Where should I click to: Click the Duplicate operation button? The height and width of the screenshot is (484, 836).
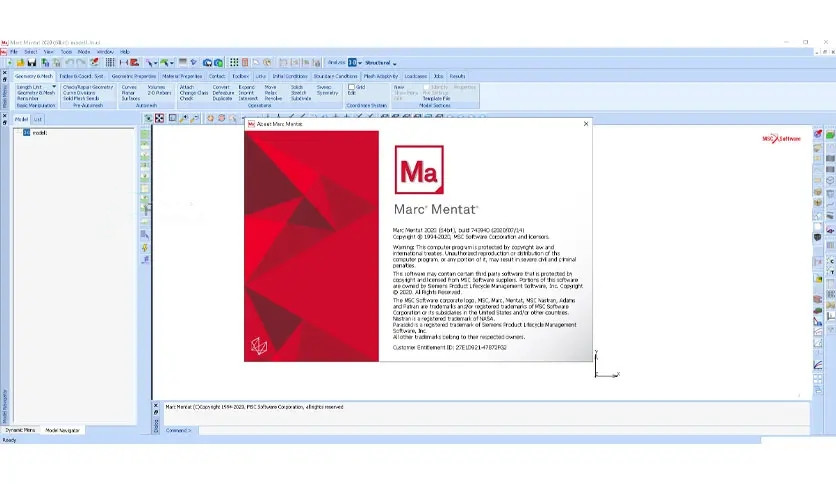222,99
